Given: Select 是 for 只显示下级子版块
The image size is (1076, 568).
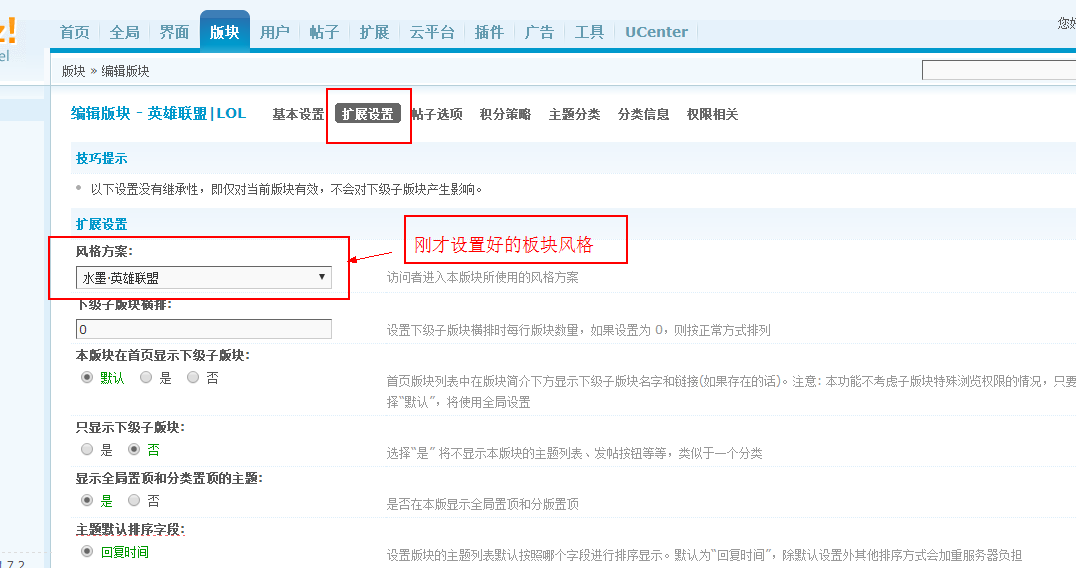Looking at the screenshot, I should (87, 449).
